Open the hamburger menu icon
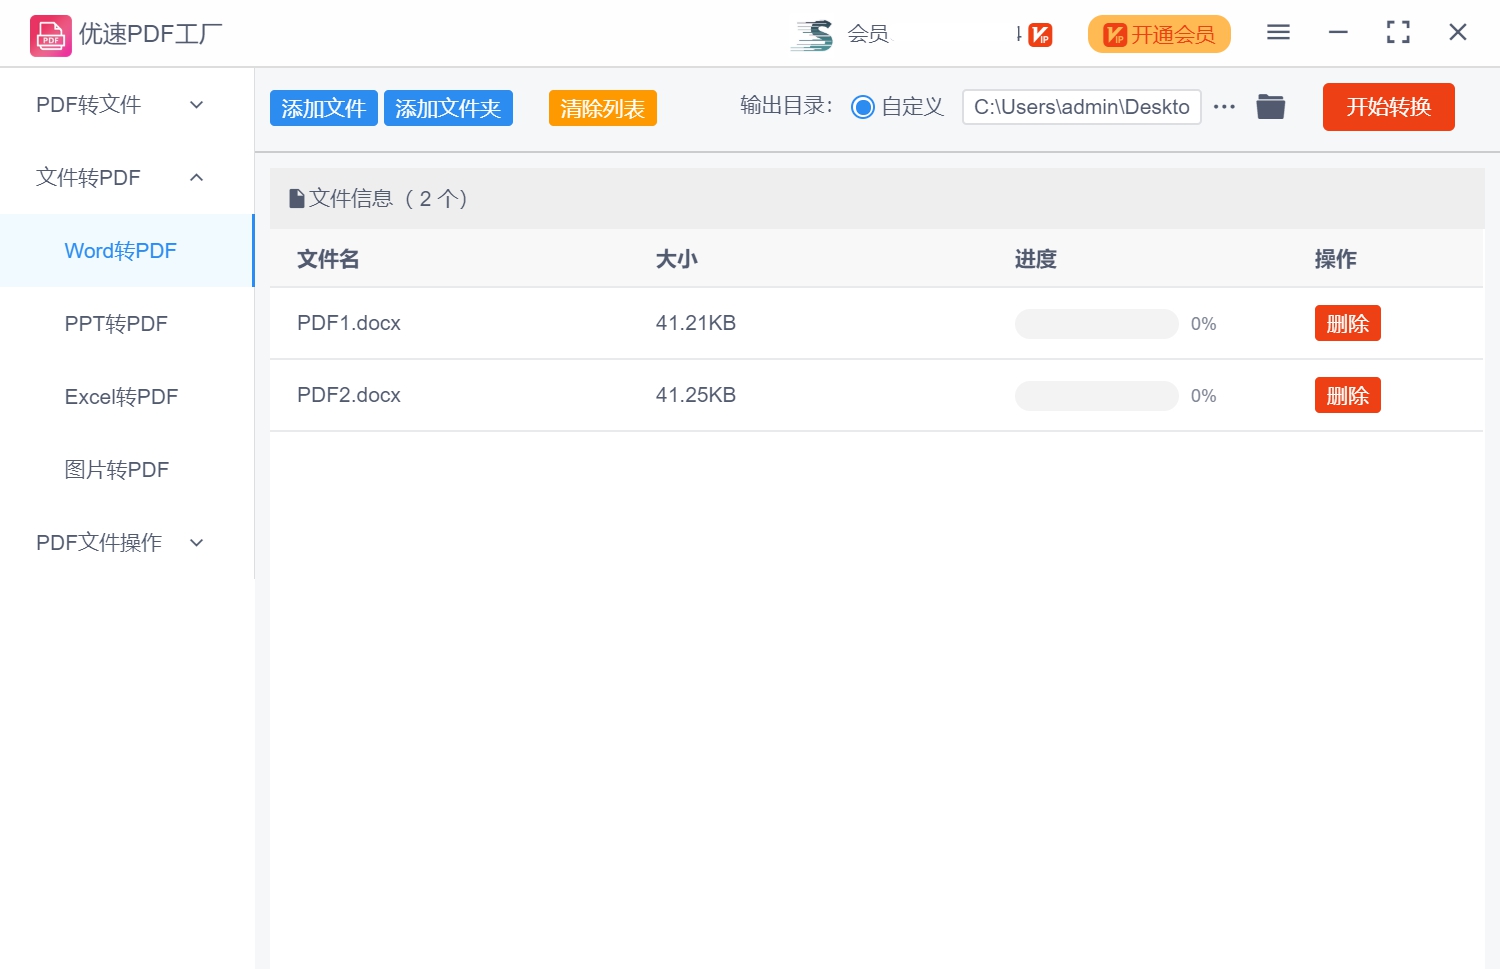This screenshot has height=969, width=1500. point(1277,32)
